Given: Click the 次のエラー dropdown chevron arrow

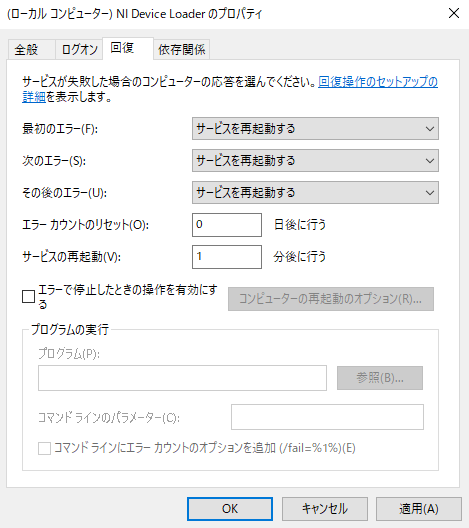Looking at the screenshot, I should click(x=430, y=161).
